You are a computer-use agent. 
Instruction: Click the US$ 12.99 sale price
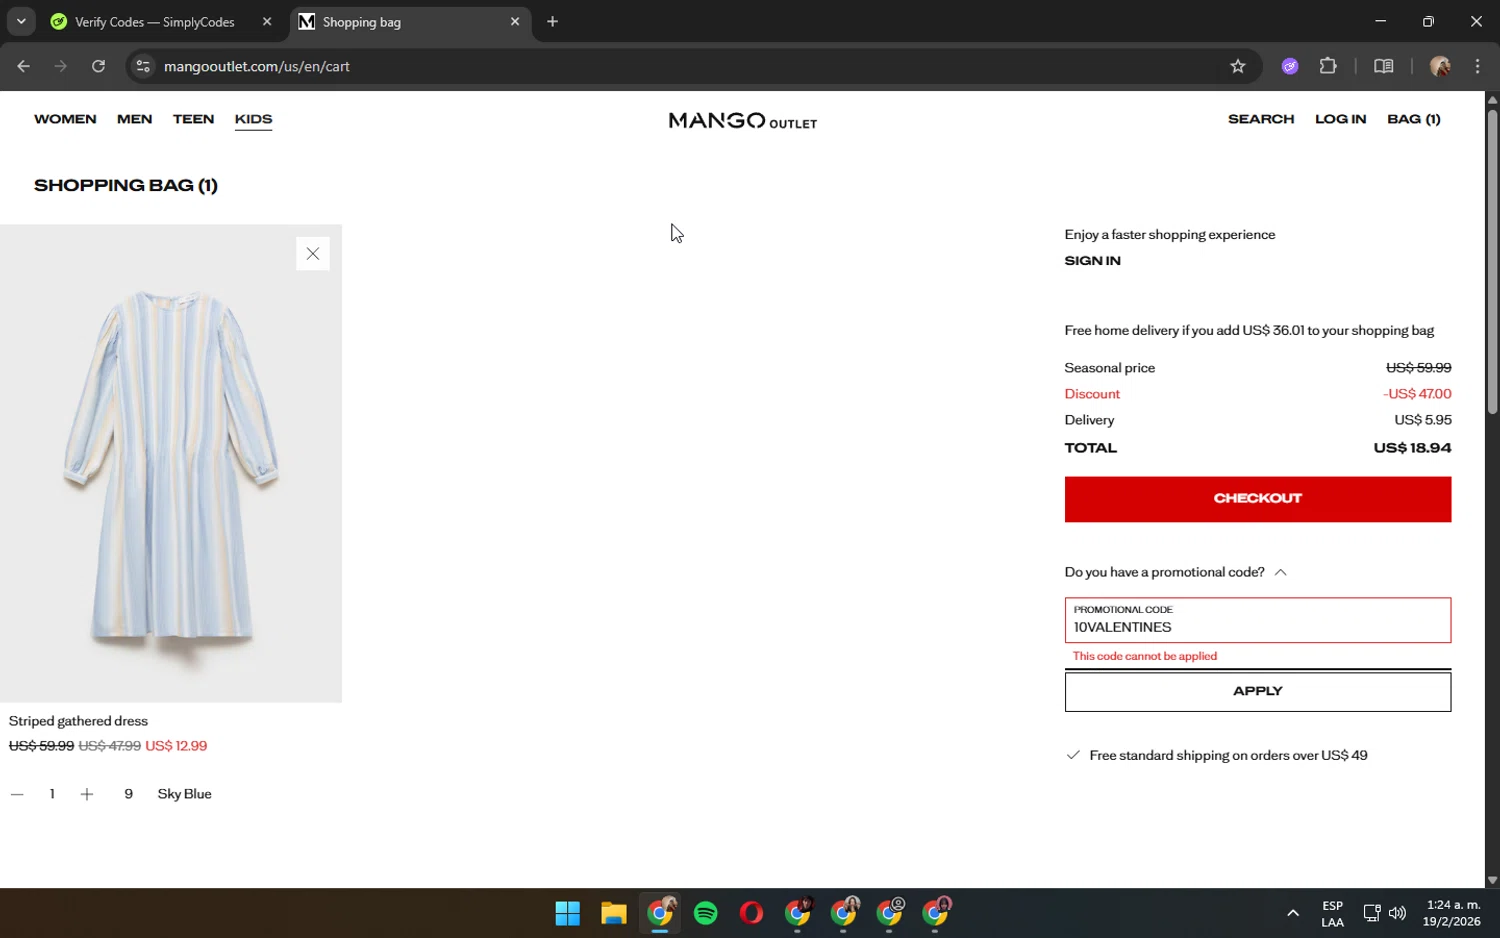[x=176, y=746]
